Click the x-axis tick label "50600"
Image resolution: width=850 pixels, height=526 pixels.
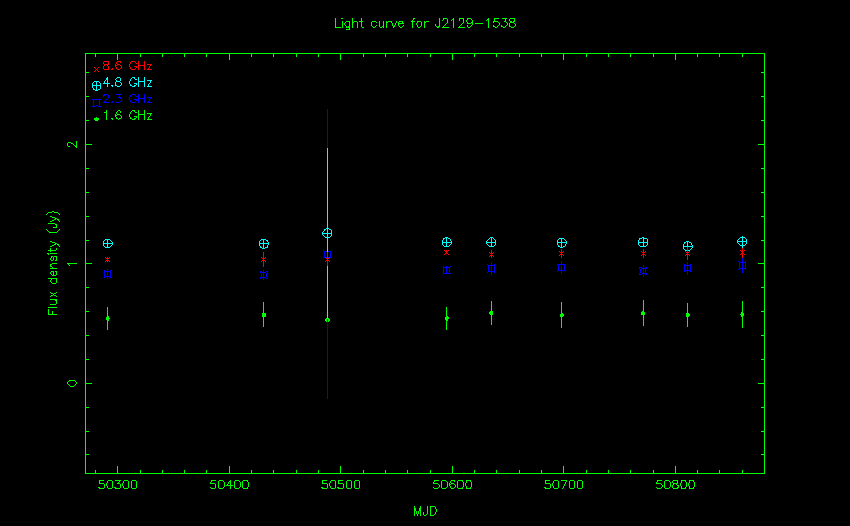click(452, 485)
